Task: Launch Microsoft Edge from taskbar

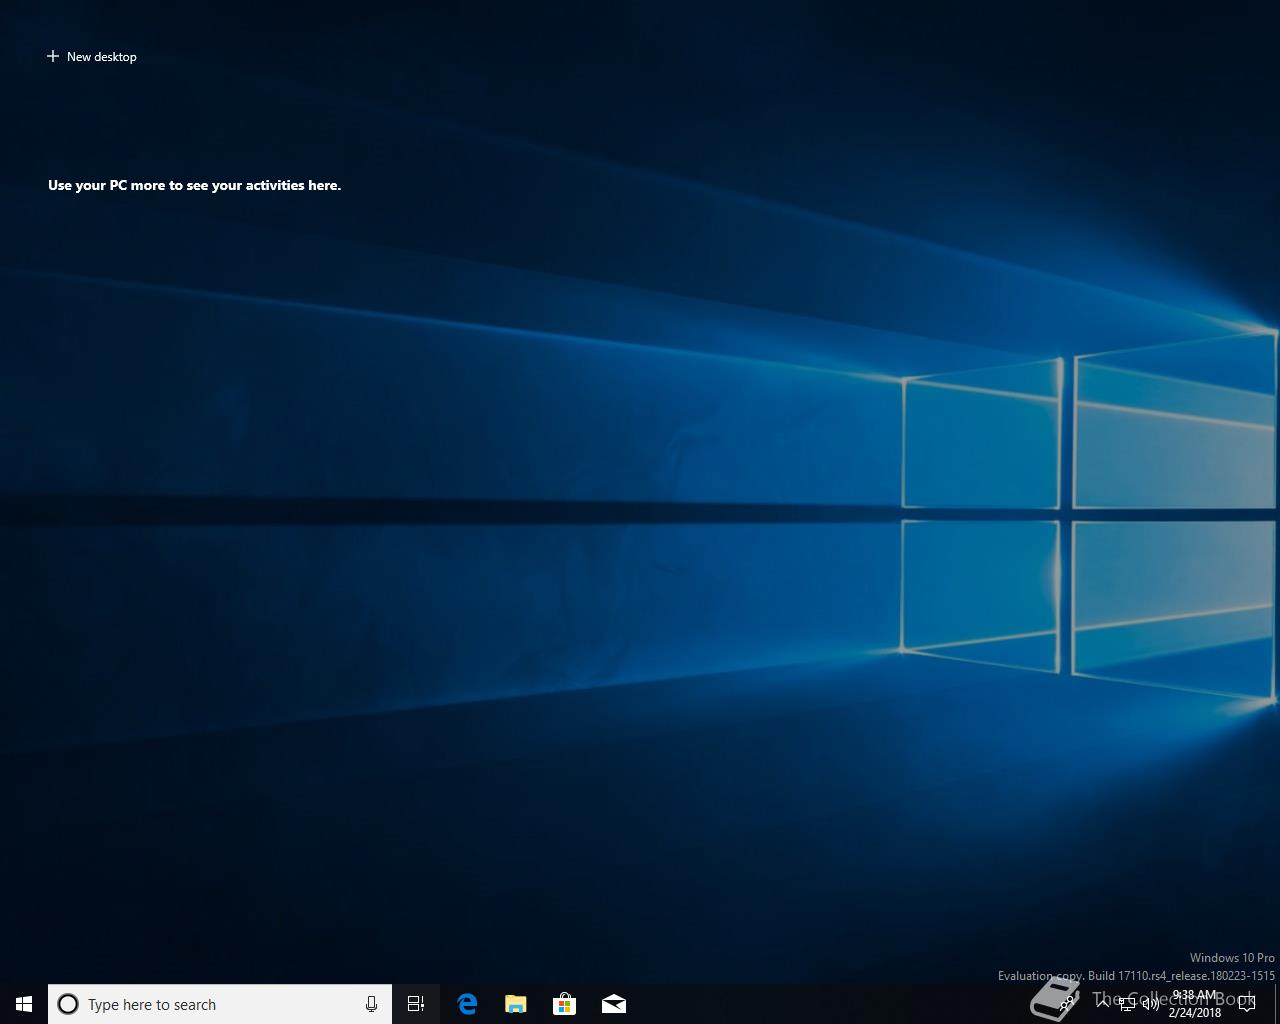Action: point(466,1004)
